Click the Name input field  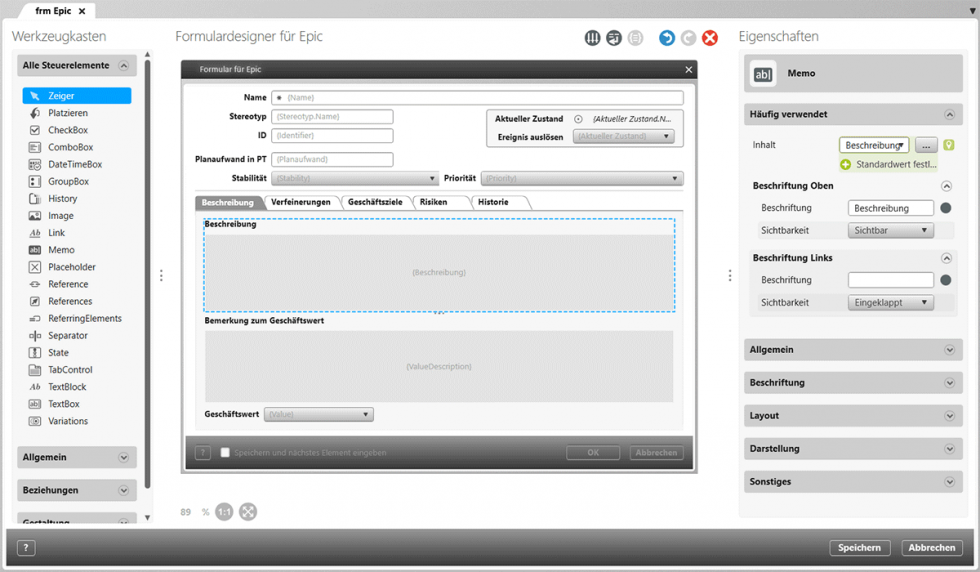478,98
